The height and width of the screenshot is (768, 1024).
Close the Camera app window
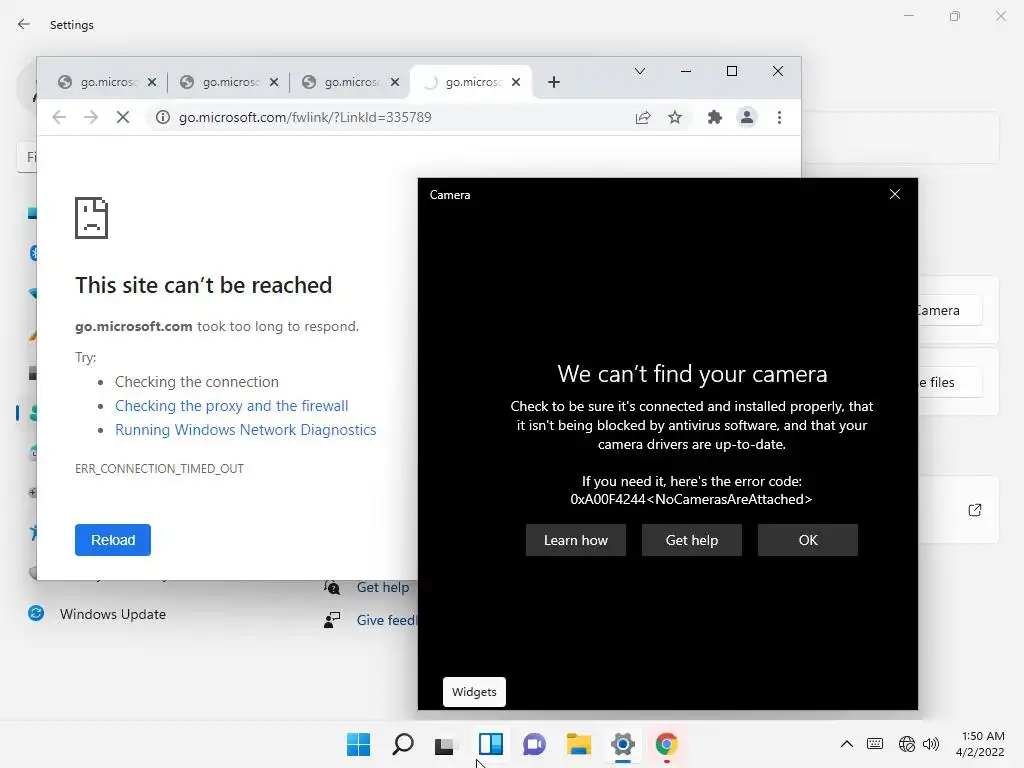895,195
